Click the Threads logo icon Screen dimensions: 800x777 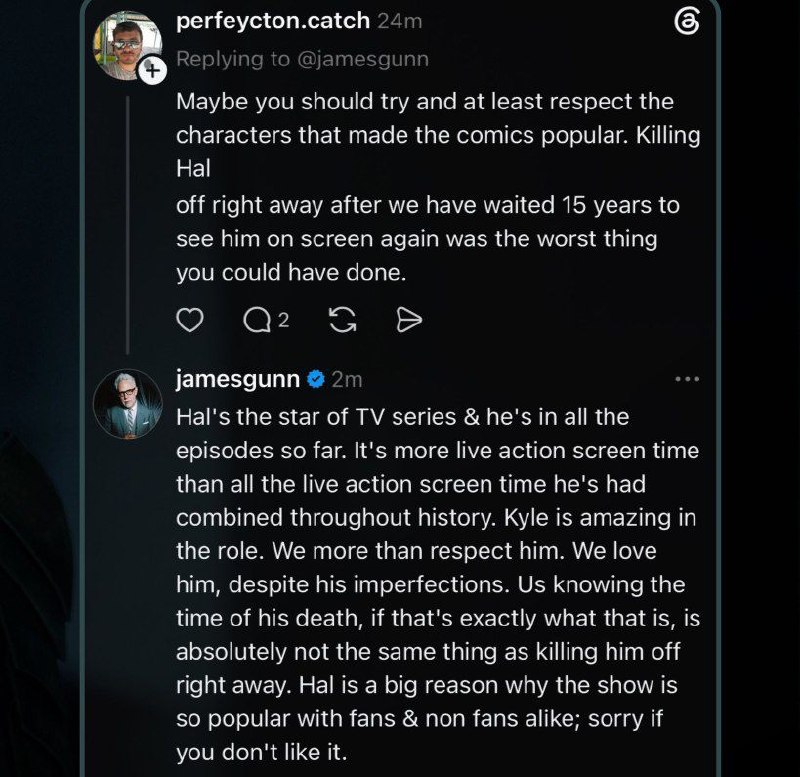pos(686,22)
